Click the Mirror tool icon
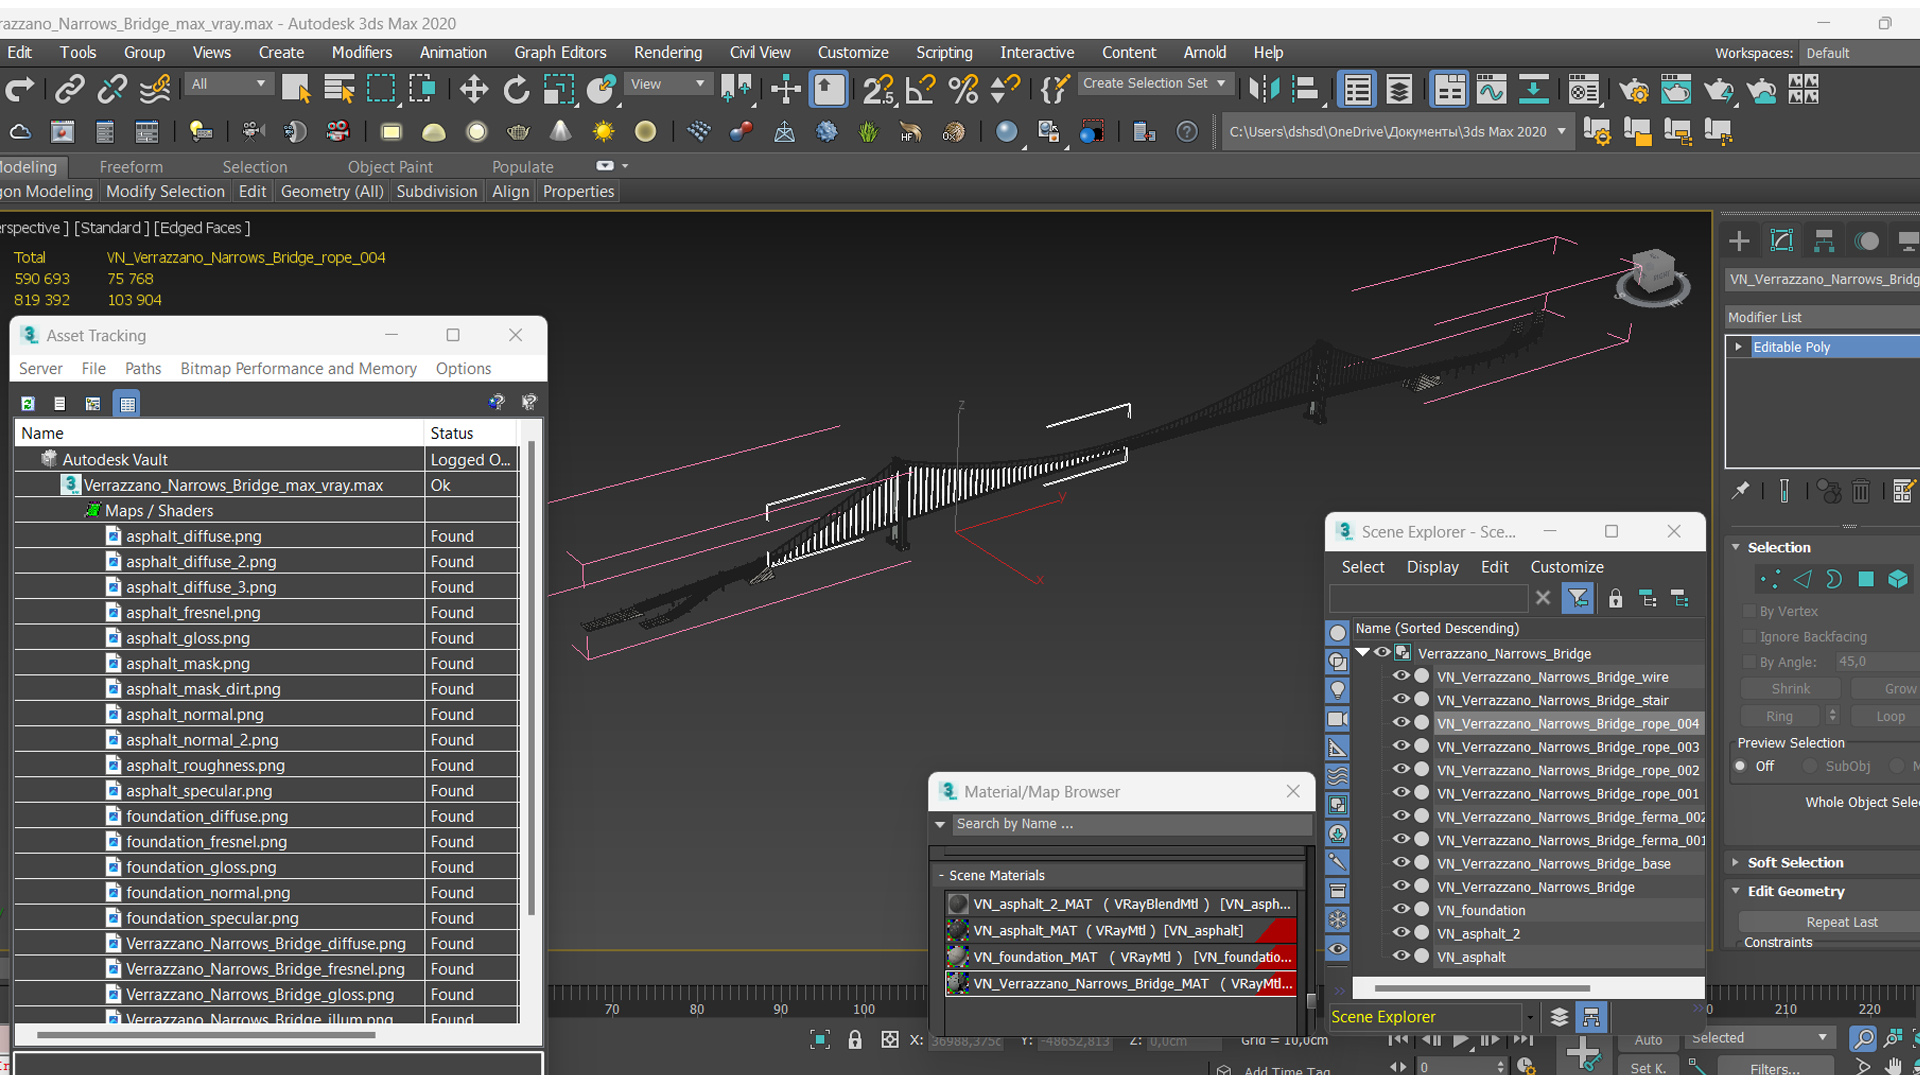Viewport: 1920px width, 1080px height. point(1264,90)
